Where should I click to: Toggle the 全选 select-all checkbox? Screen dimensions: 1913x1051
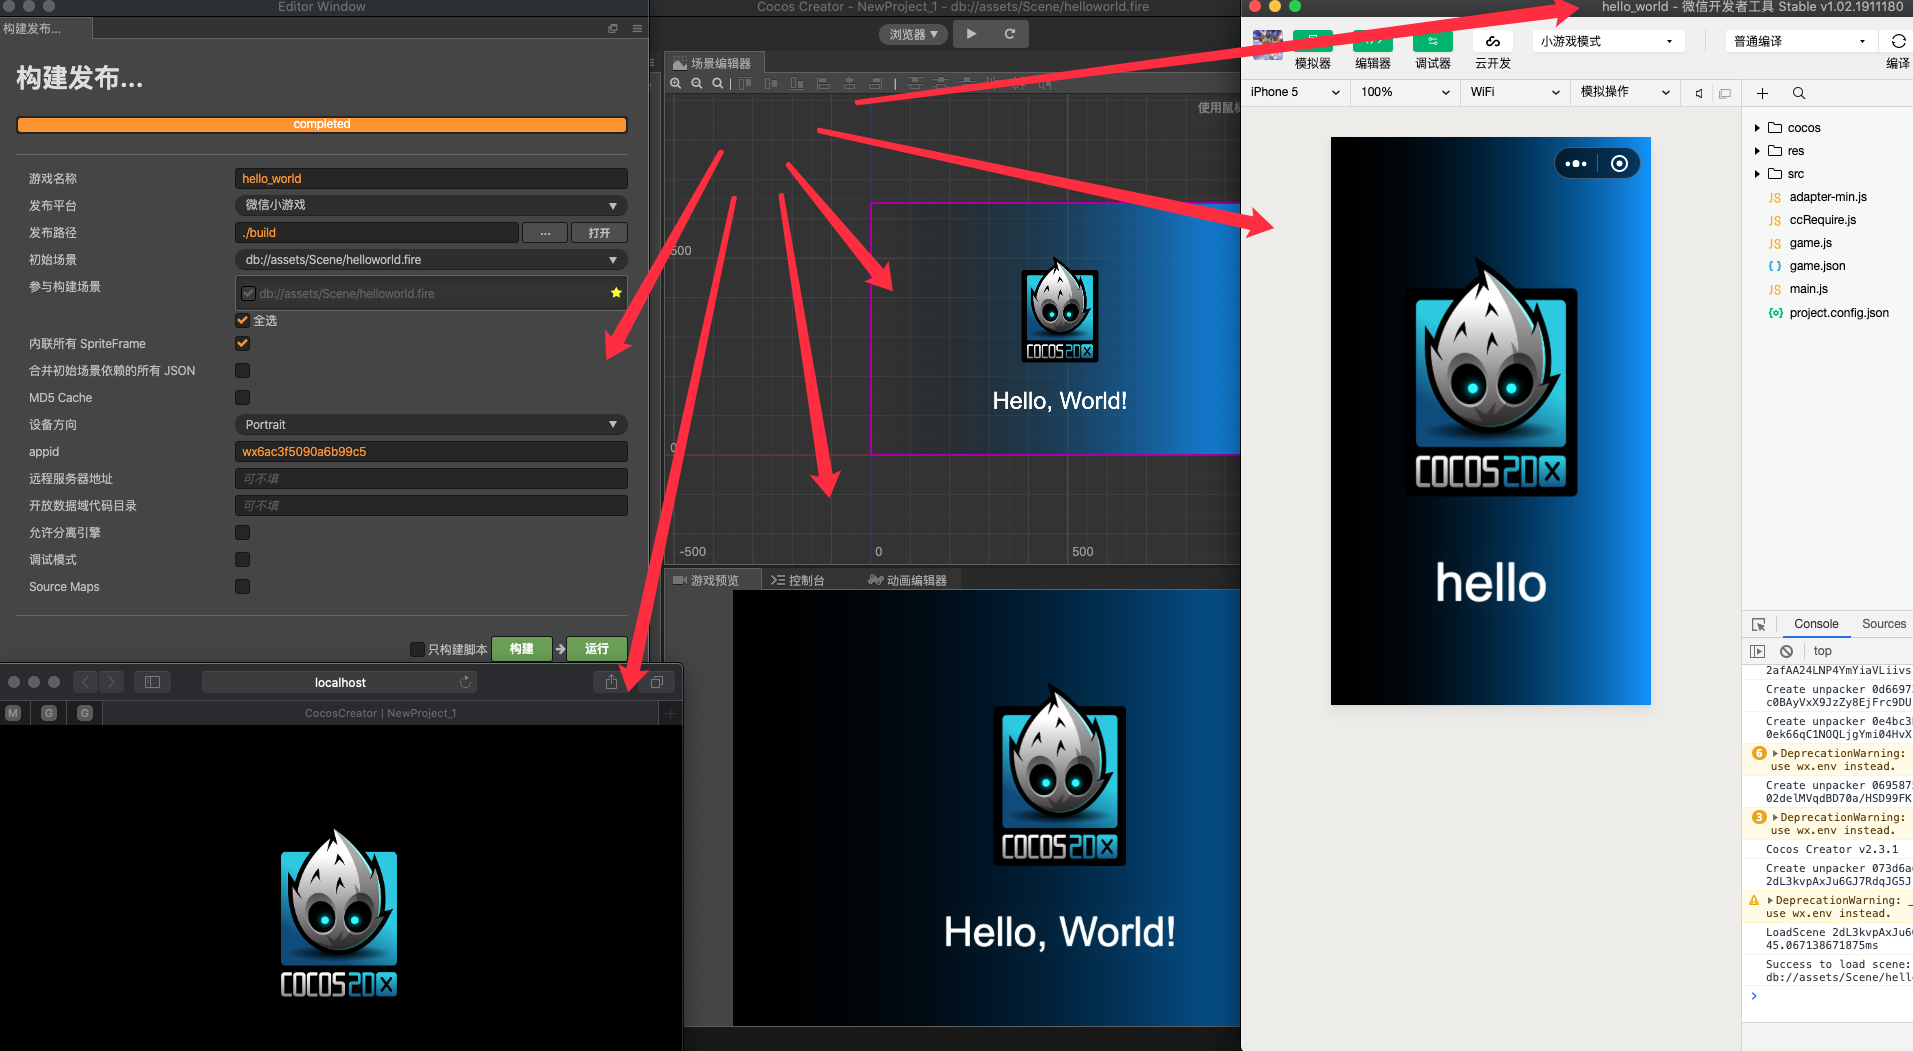[242, 320]
